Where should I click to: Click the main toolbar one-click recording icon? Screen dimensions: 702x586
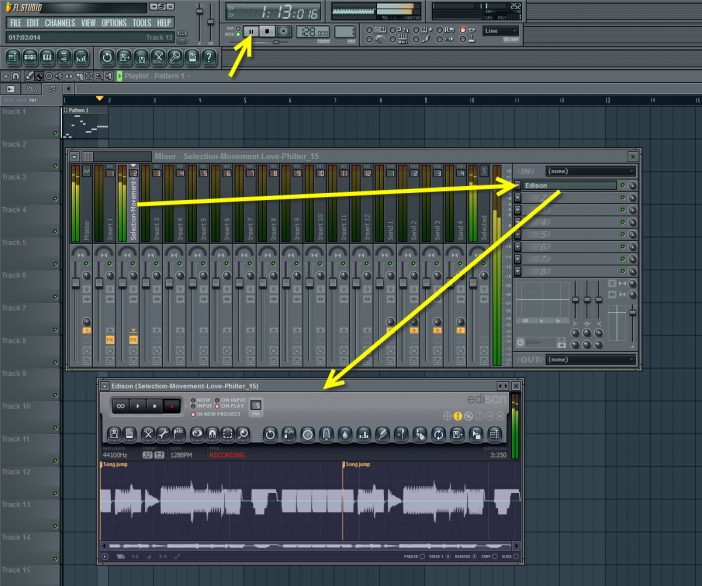tap(141, 57)
